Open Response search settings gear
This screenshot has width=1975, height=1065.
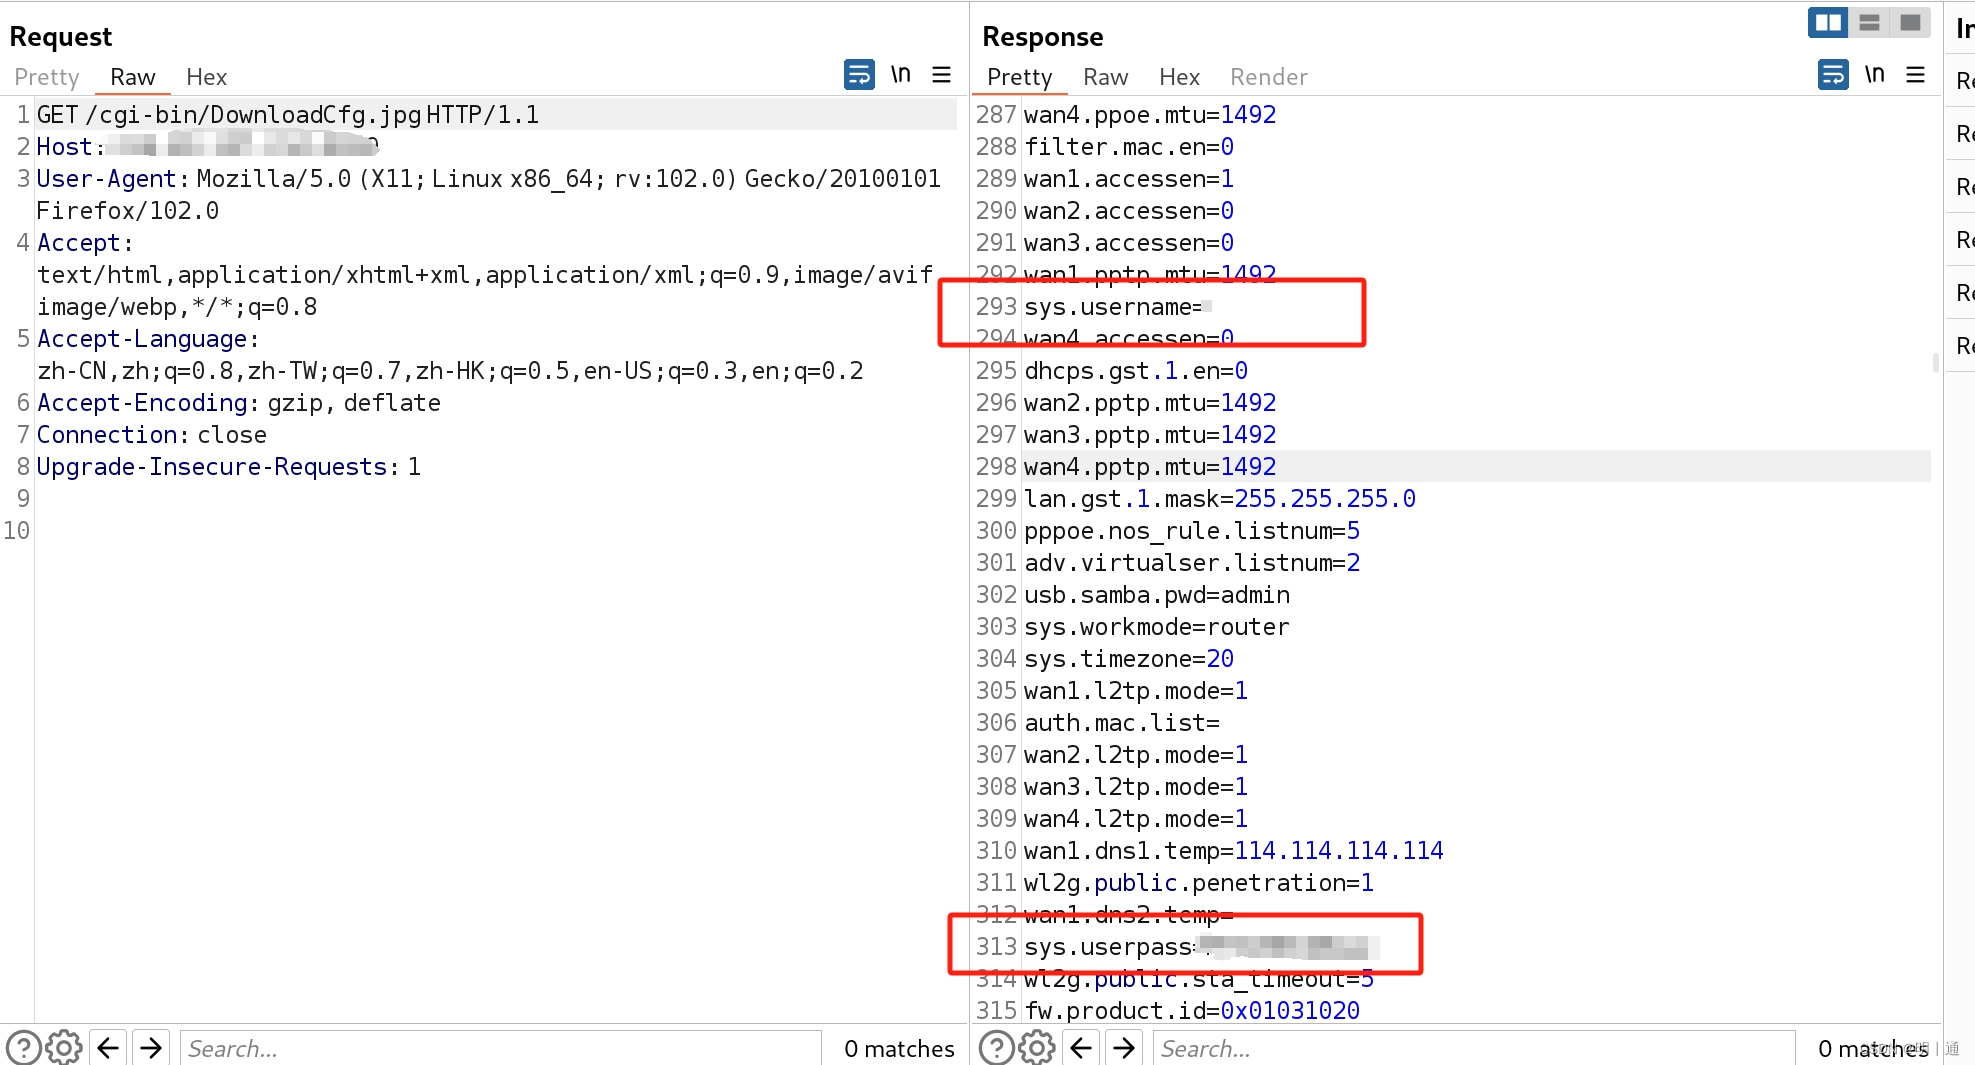coord(1037,1048)
